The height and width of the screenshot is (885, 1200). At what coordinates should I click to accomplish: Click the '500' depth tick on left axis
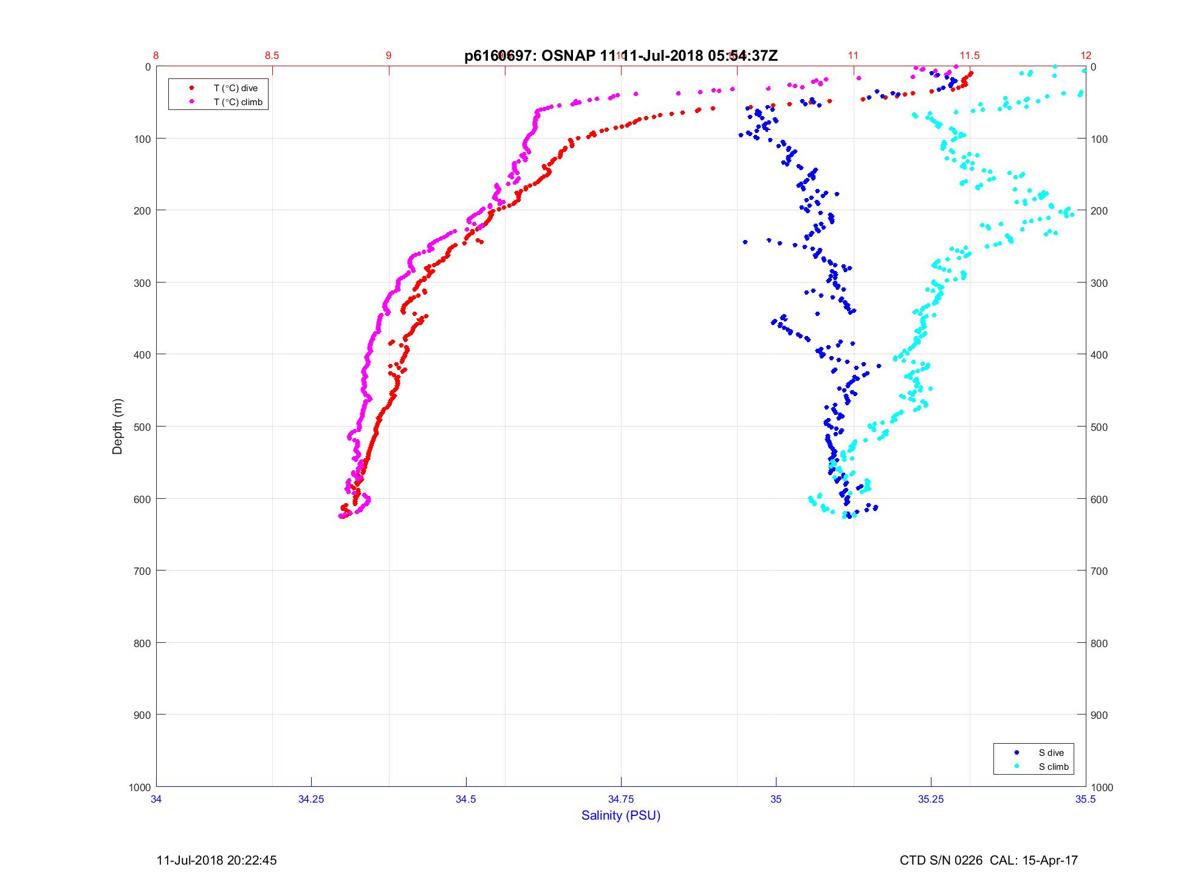[141, 427]
